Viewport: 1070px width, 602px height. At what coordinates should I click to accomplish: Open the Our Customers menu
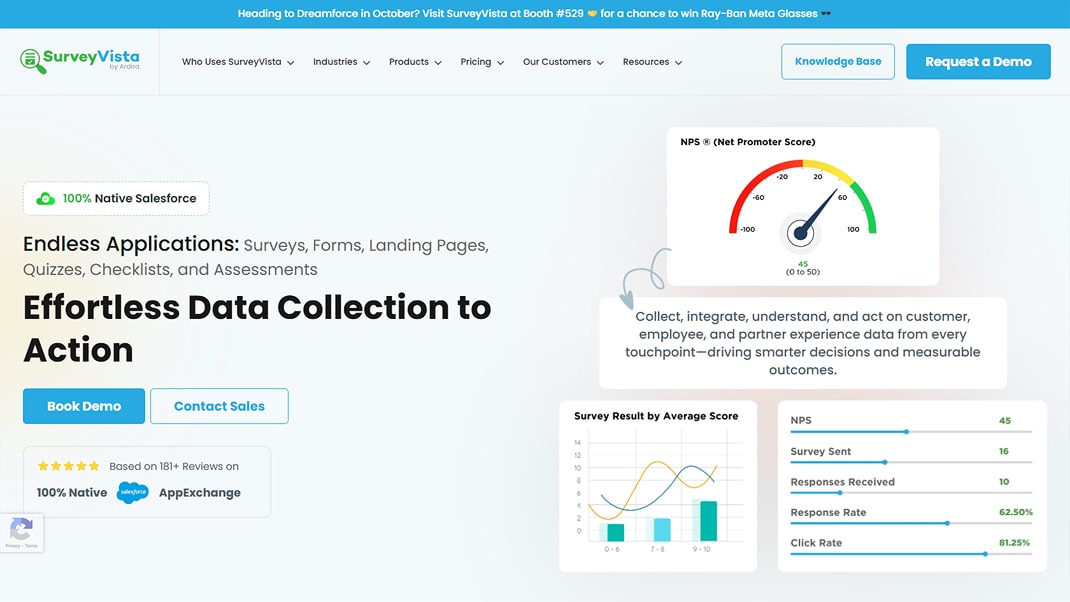563,62
